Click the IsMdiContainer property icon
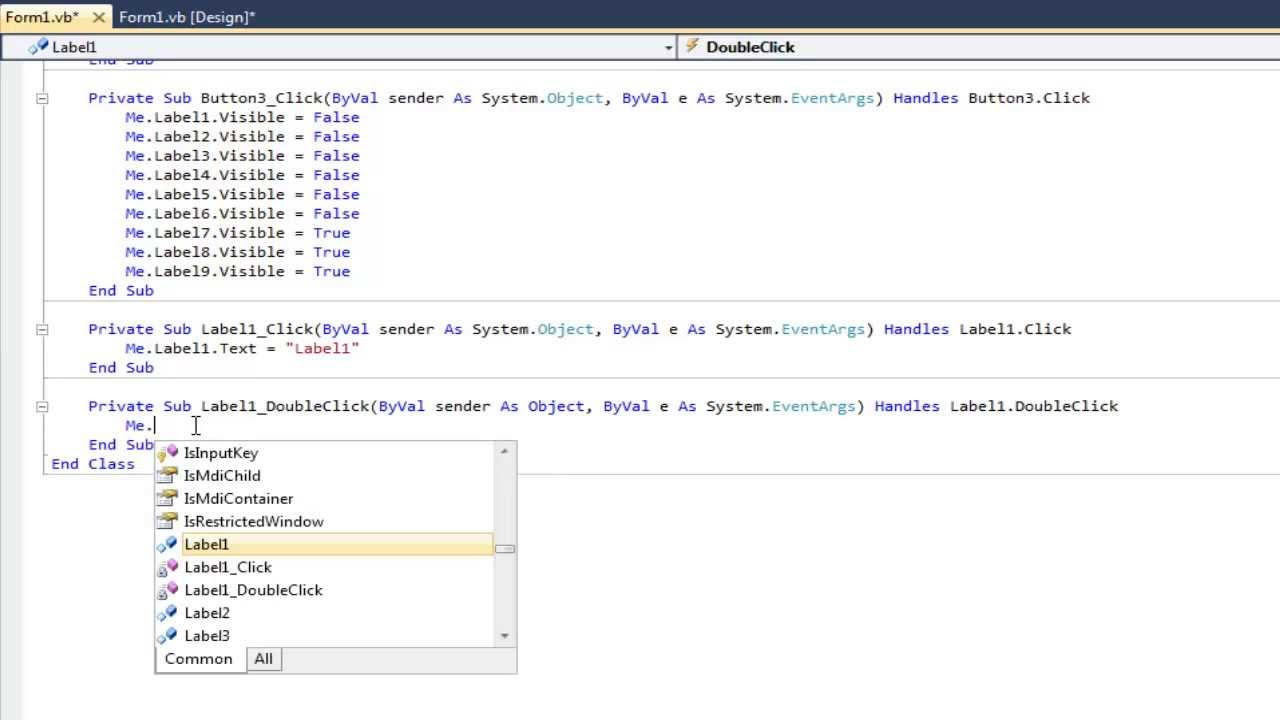 point(168,499)
